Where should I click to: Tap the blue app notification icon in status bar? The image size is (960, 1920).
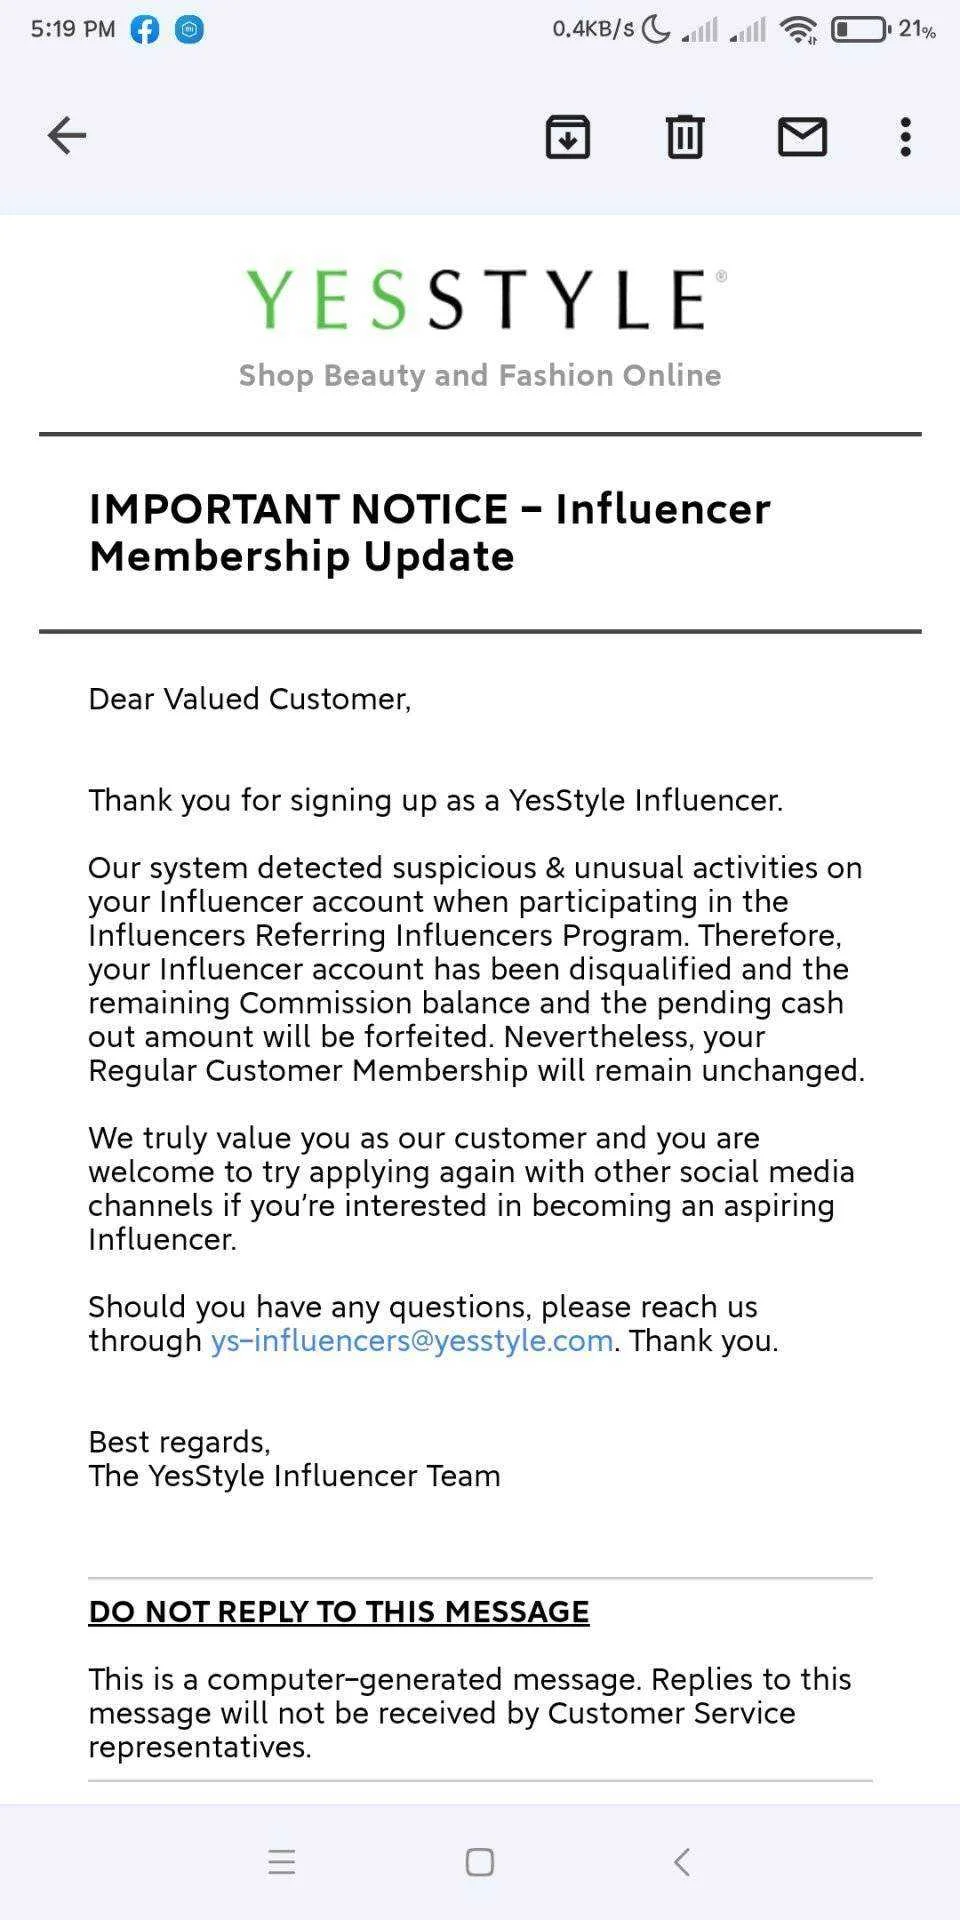click(x=189, y=30)
